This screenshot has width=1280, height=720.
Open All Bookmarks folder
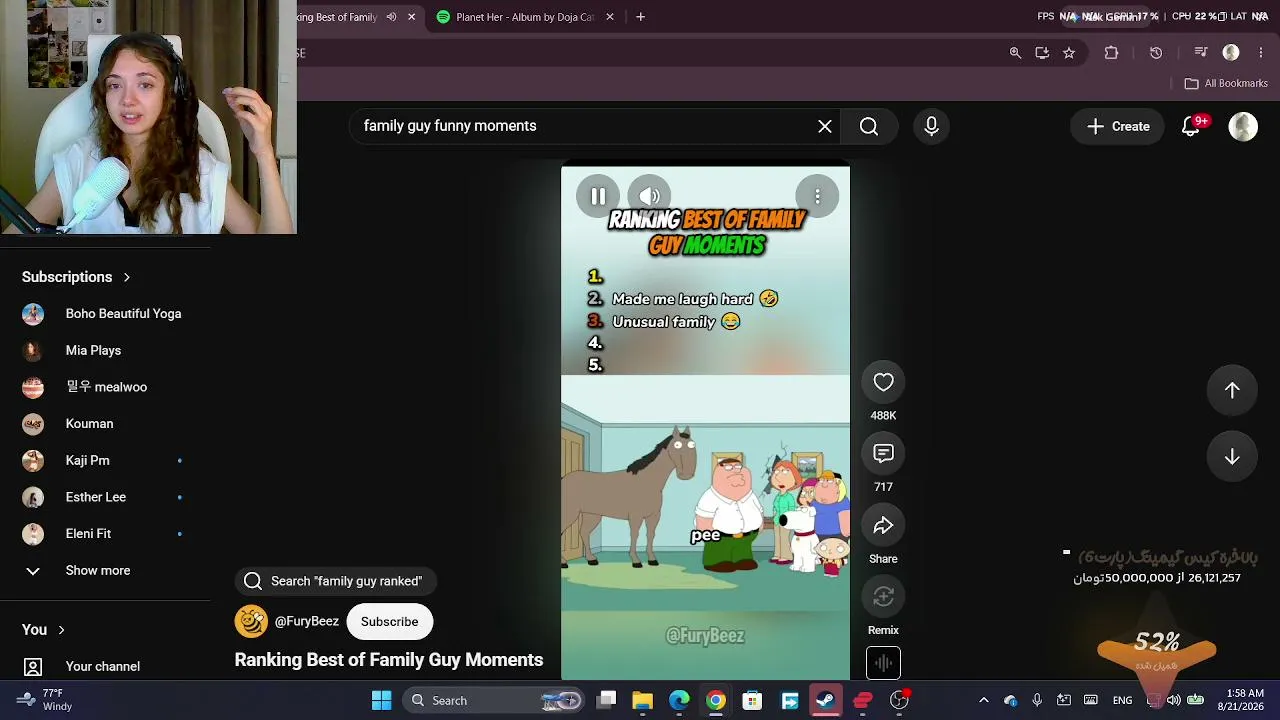coord(1226,84)
